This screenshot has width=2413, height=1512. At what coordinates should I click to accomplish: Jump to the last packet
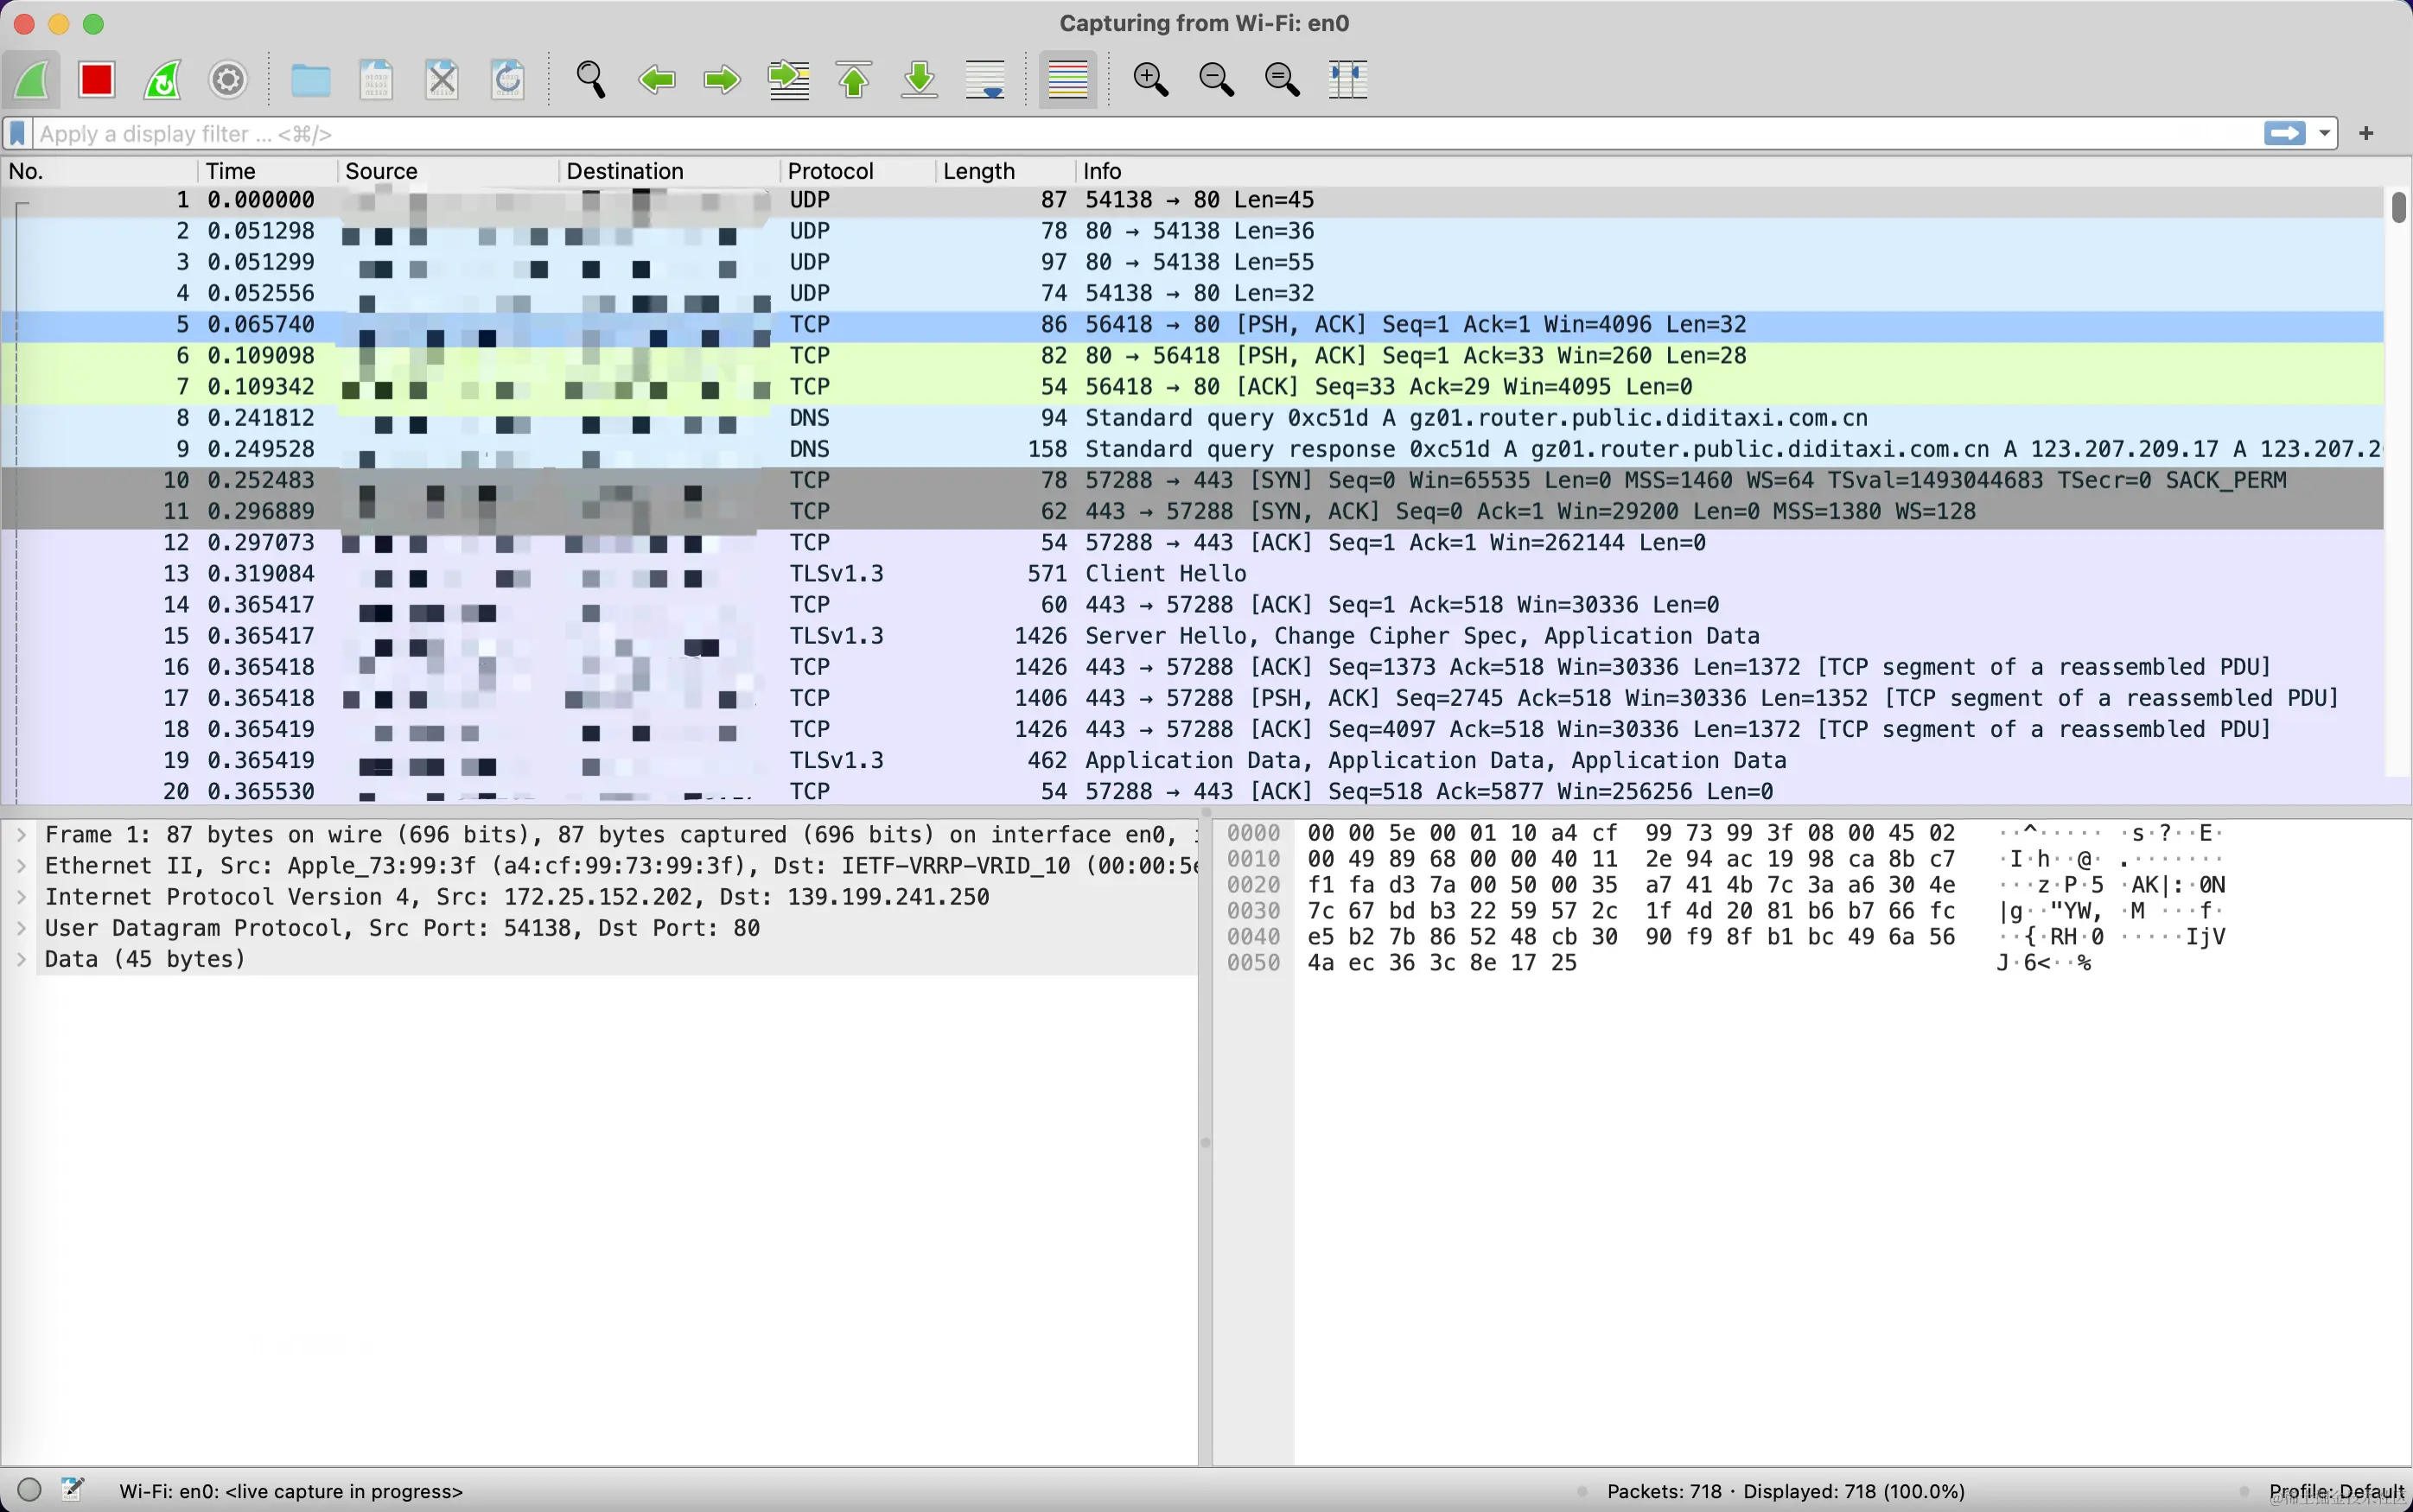919,80
